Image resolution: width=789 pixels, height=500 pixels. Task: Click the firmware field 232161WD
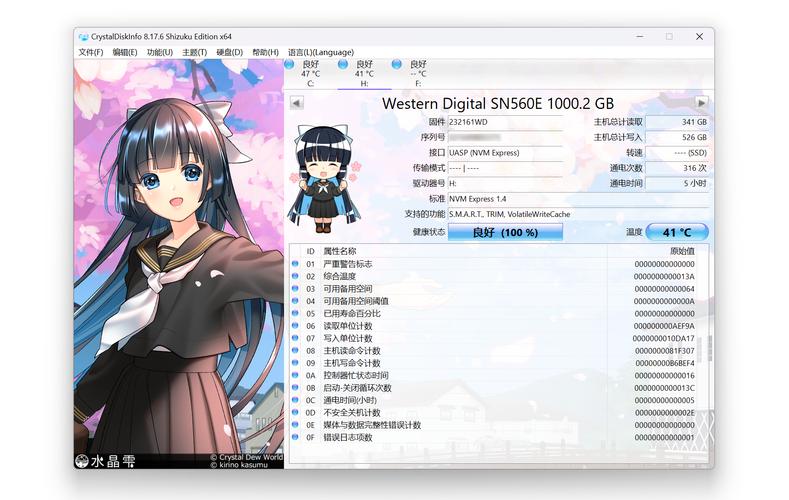(505, 122)
